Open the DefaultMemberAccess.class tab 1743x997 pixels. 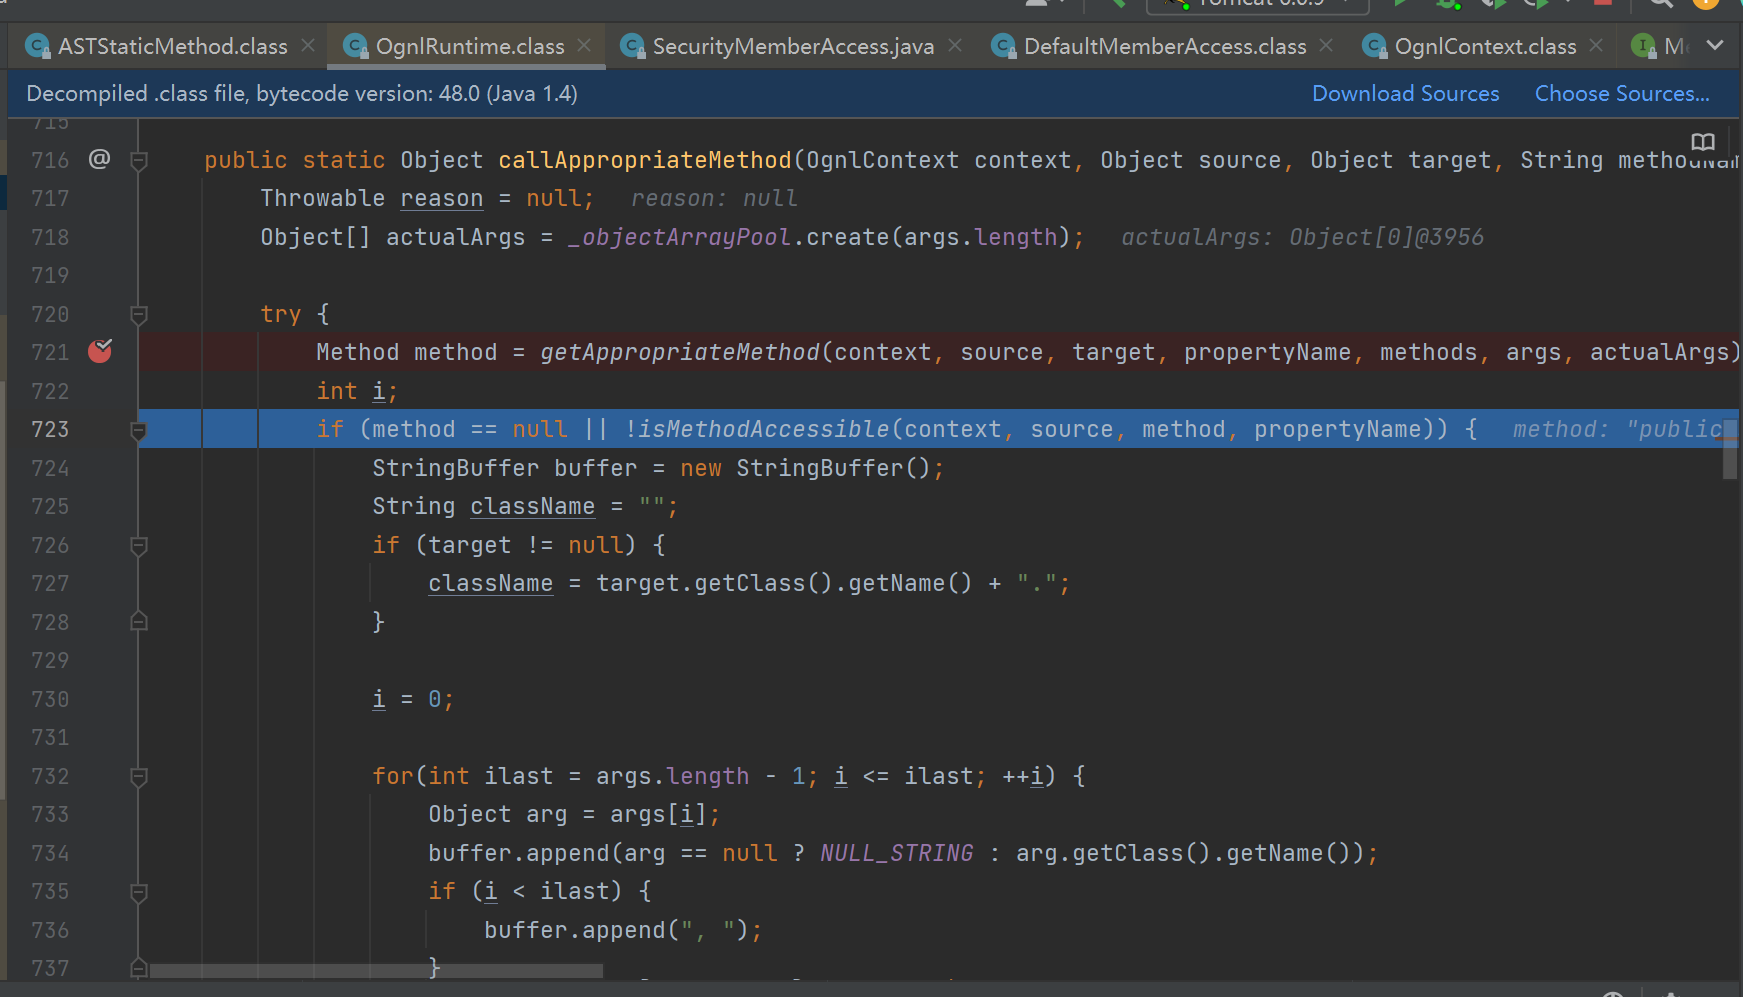click(x=1165, y=47)
